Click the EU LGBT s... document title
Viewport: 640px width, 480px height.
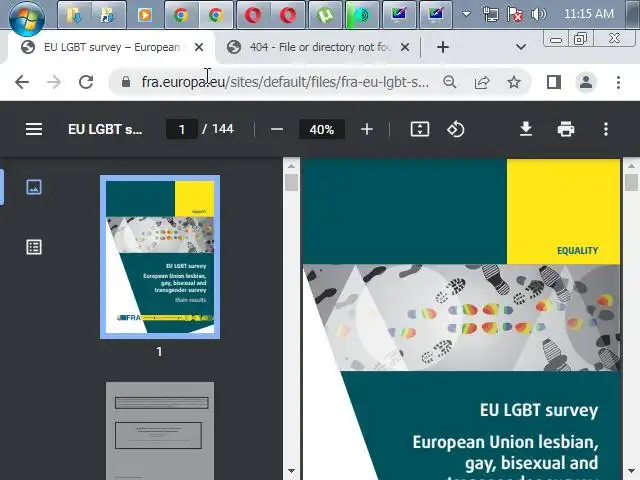point(105,129)
